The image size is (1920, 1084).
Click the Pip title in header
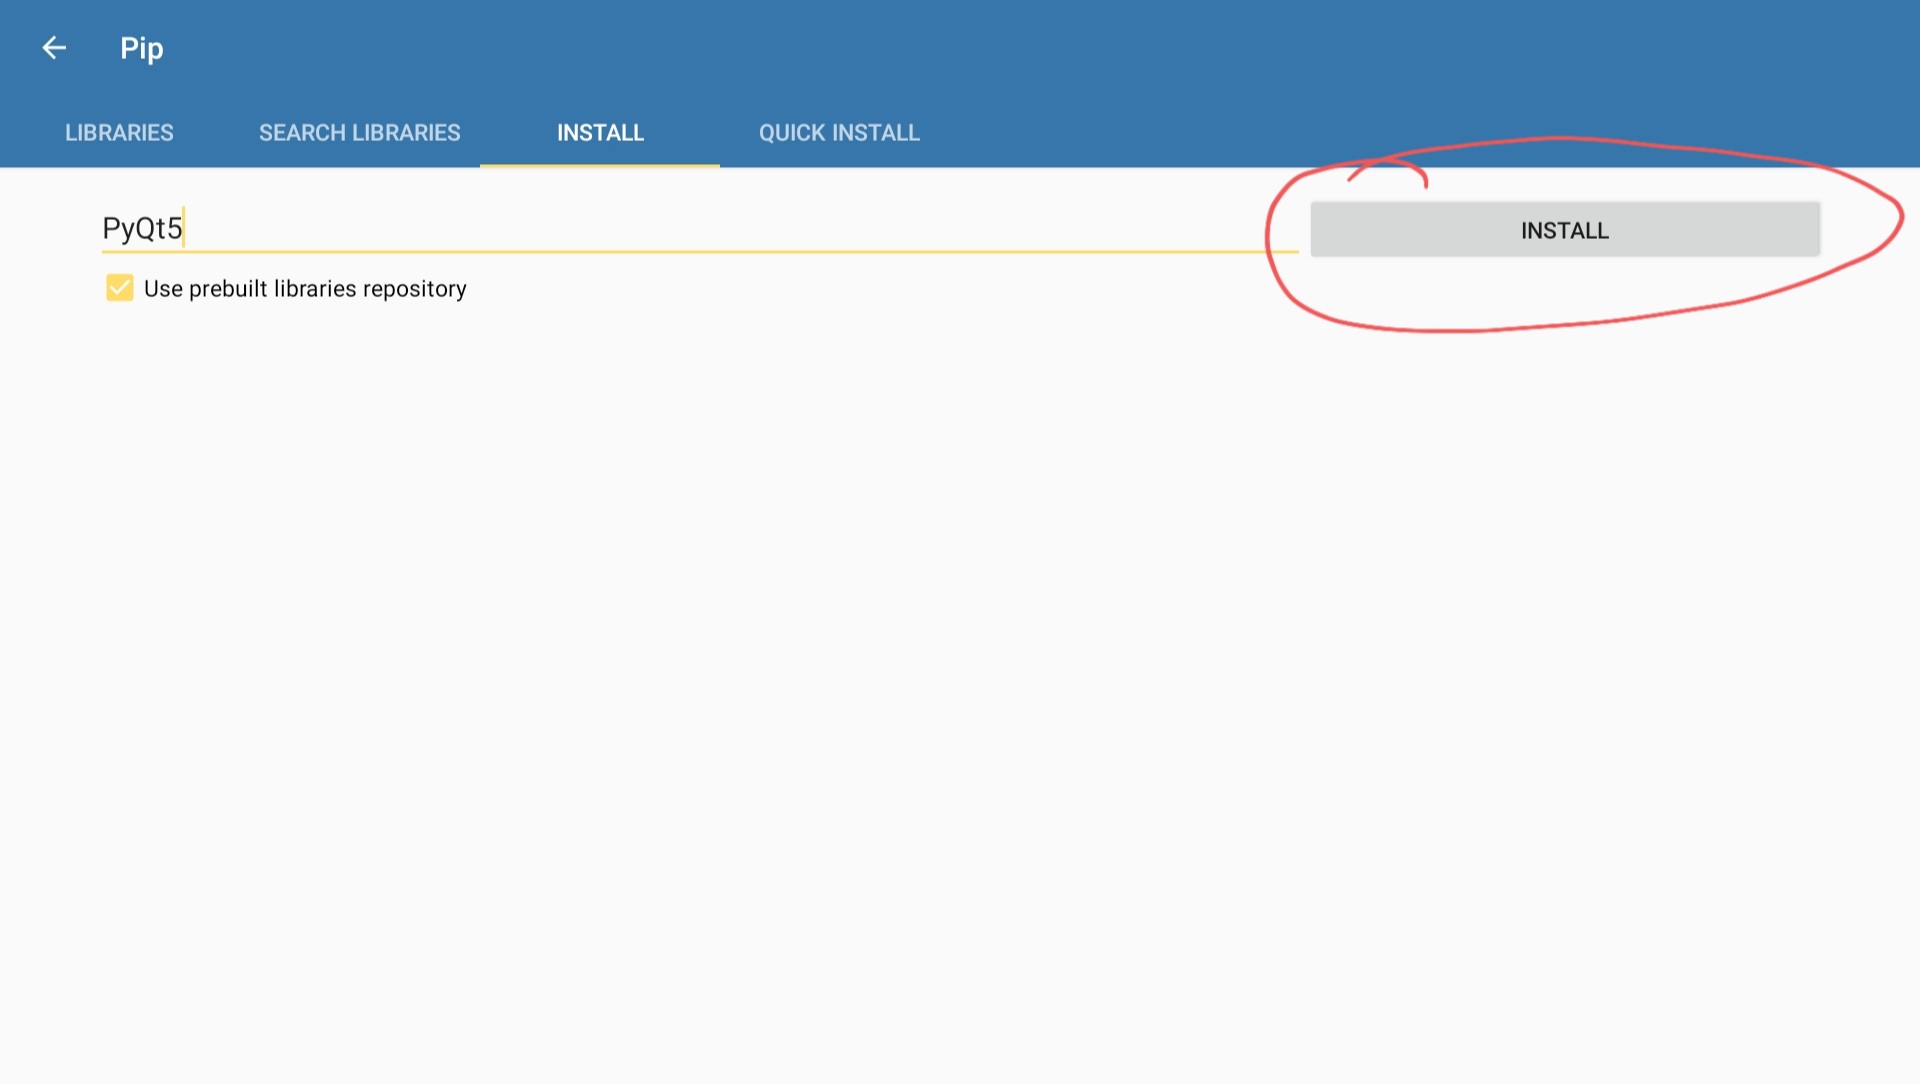[141, 48]
